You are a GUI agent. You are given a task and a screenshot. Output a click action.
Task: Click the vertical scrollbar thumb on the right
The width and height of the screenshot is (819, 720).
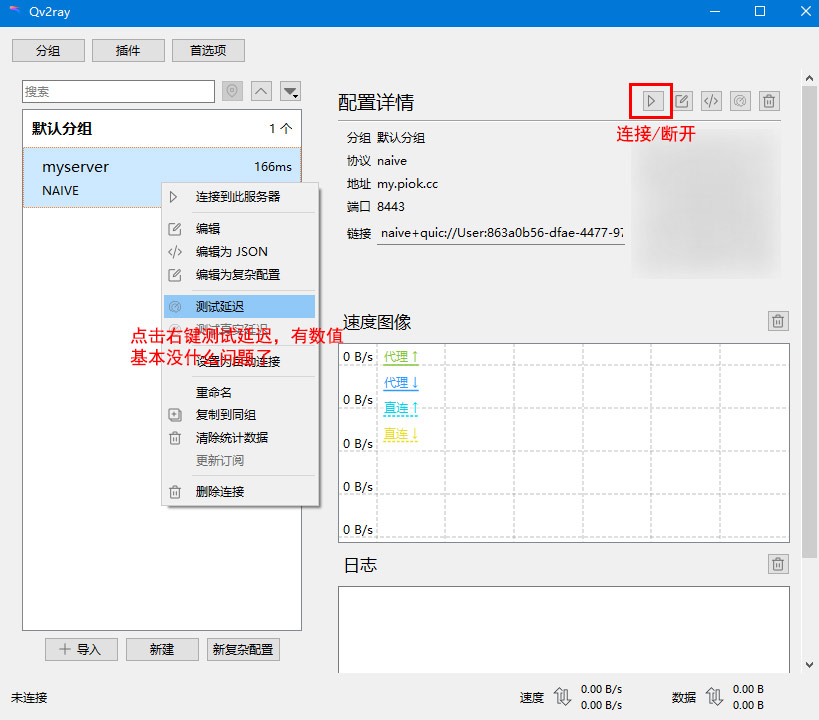click(x=809, y=322)
